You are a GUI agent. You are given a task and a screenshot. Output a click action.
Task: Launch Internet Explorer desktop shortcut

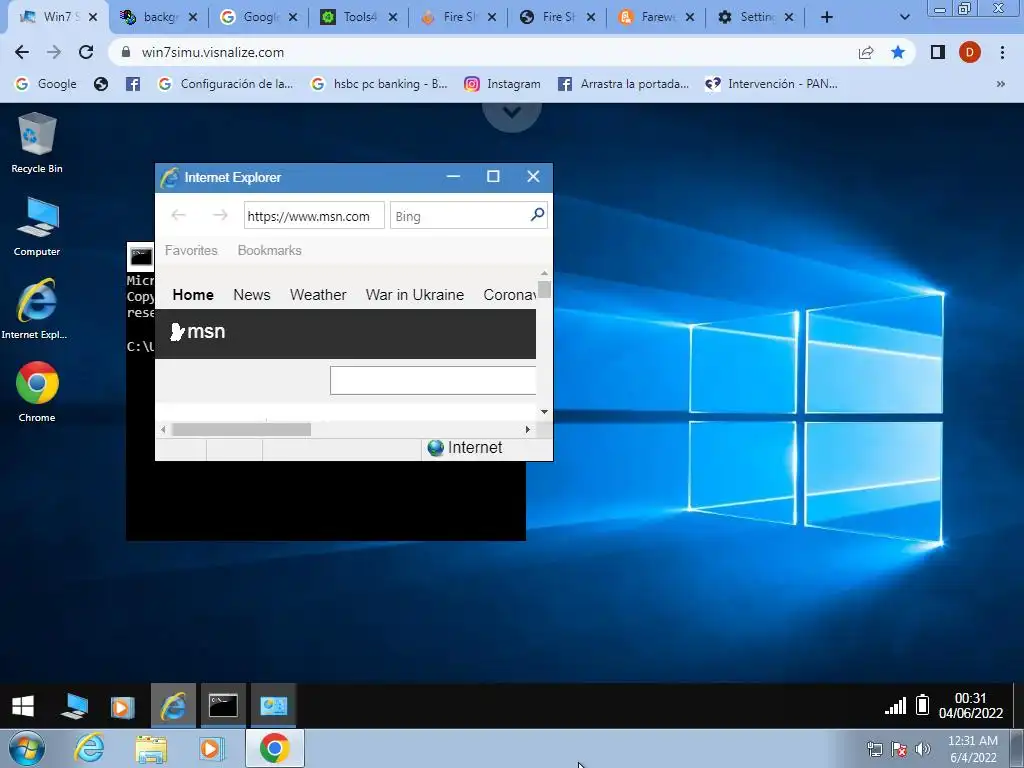(x=37, y=309)
